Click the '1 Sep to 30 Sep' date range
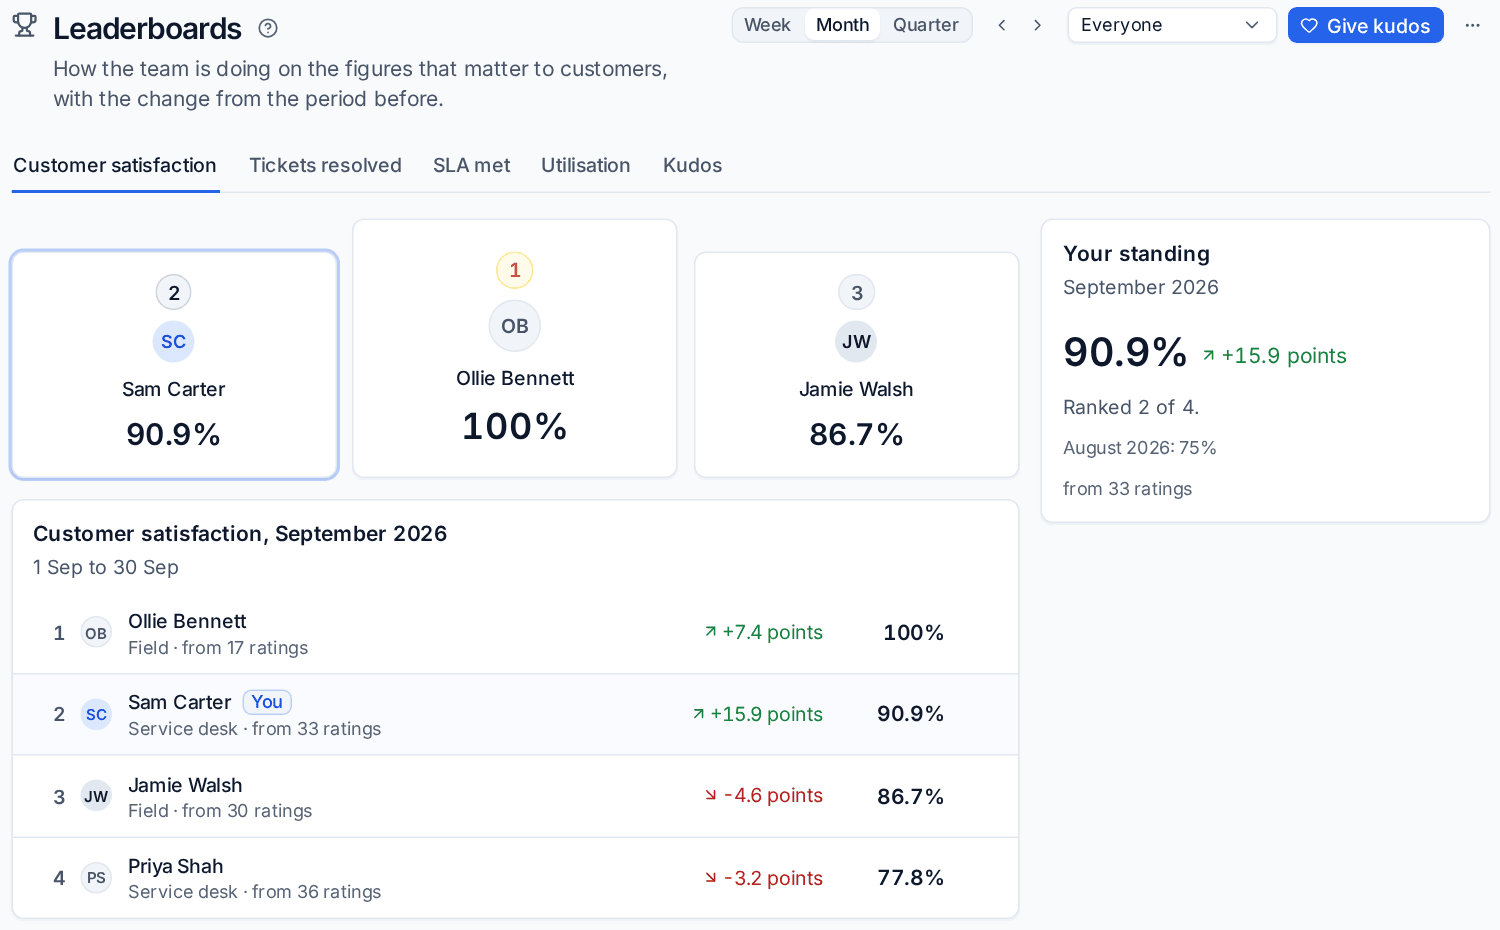Image resolution: width=1500 pixels, height=930 pixels. click(106, 567)
